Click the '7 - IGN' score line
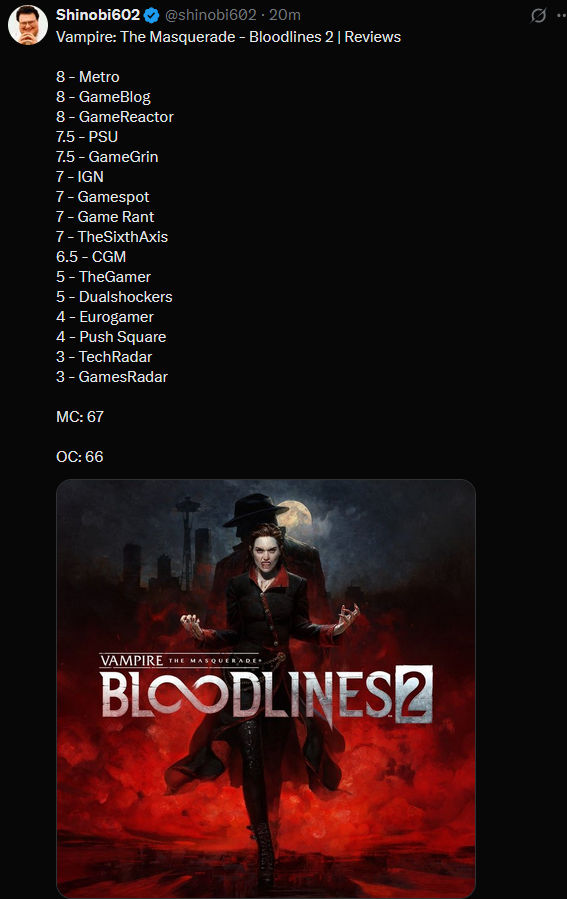Image resolution: width=567 pixels, height=899 pixels. [80, 177]
